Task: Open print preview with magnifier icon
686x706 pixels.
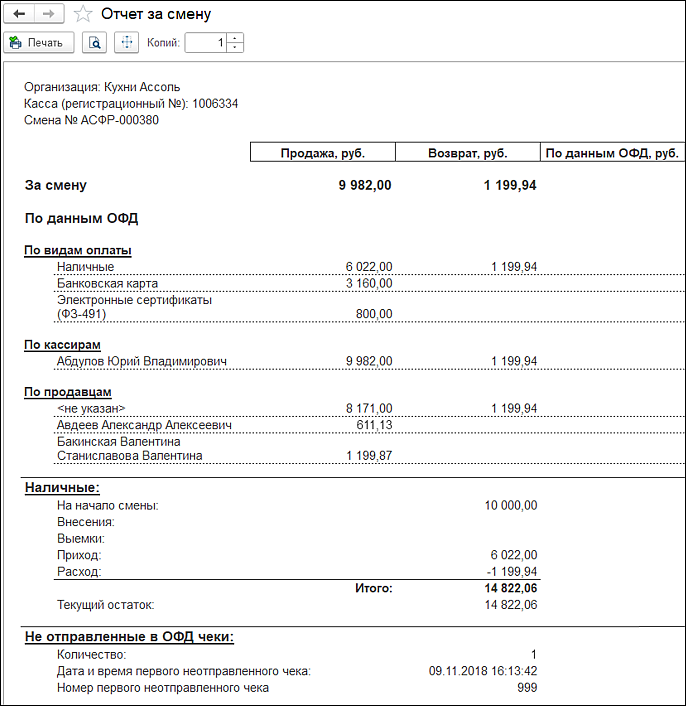Action: click(x=94, y=43)
